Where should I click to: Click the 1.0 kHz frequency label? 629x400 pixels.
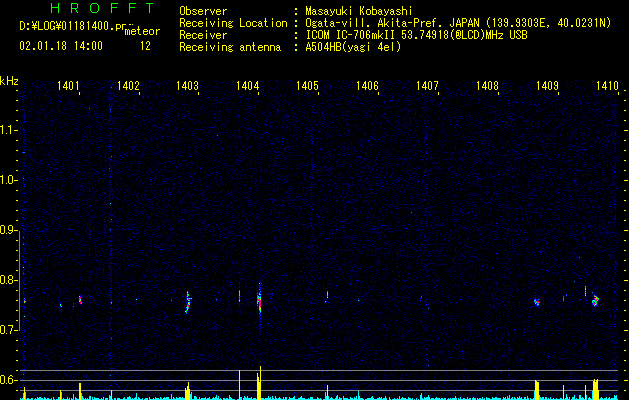pyautogui.click(x=8, y=180)
